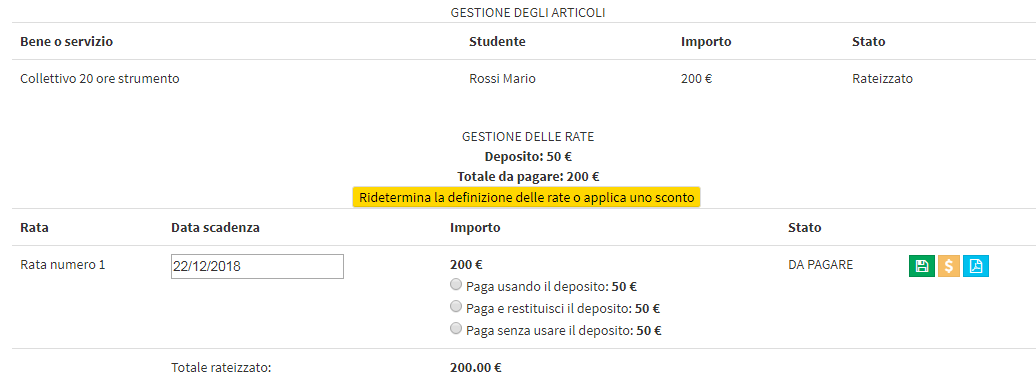Click the 'DA PAGARE' installment status

point(821,265)
